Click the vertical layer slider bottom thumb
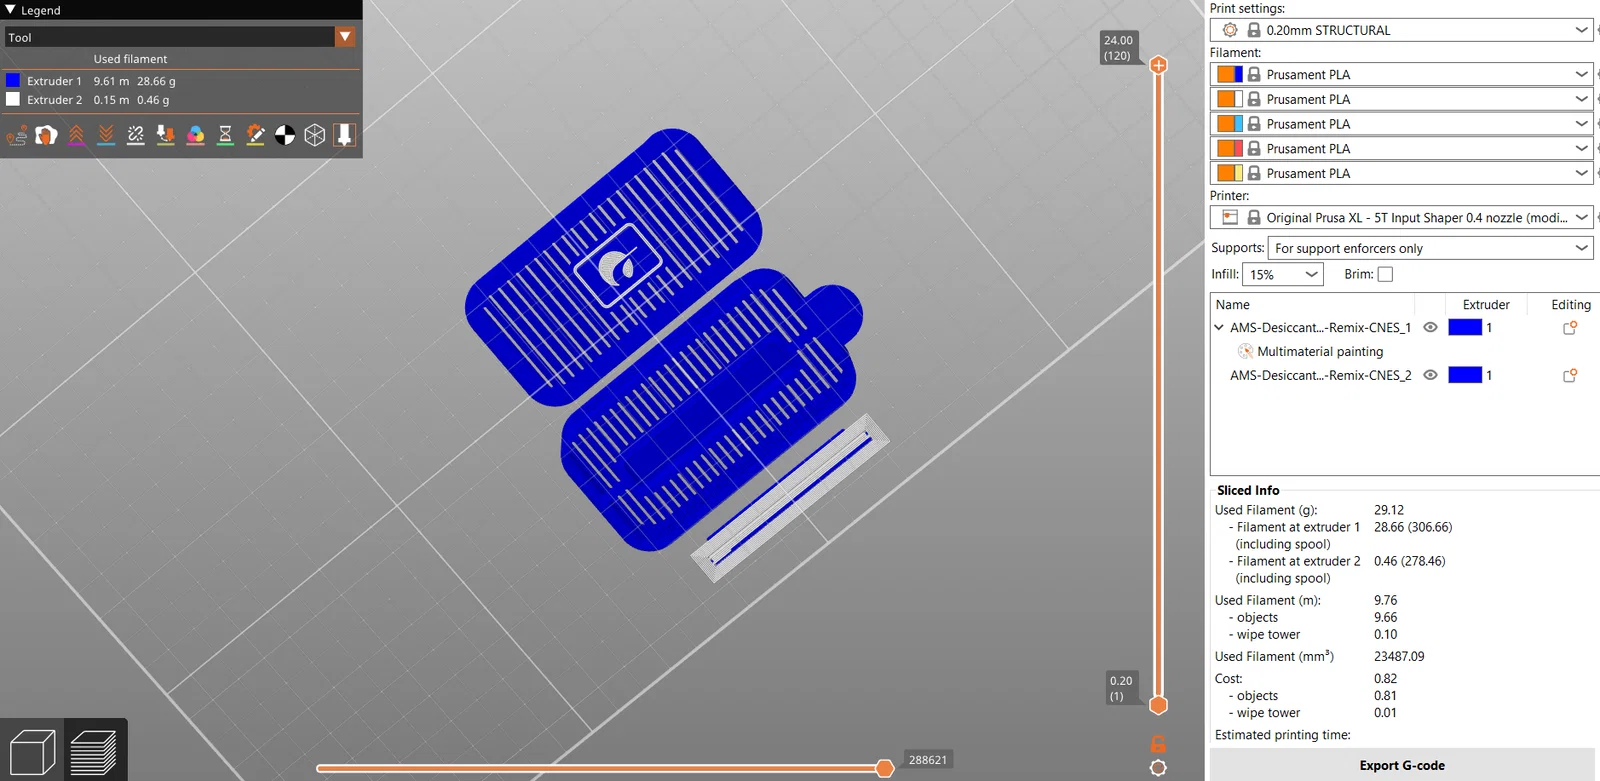The image size is (1600, 781). [1158, 705]
